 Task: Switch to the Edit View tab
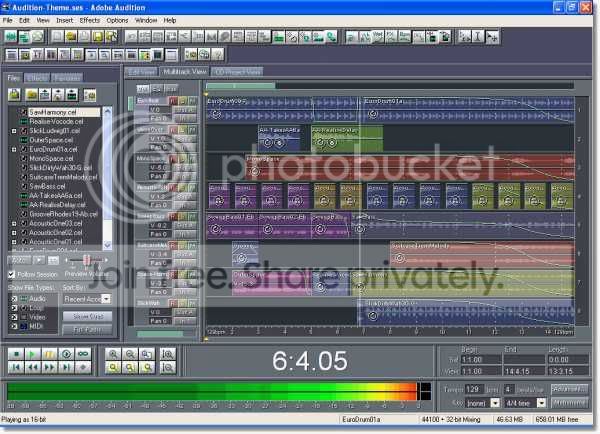click(x=141, y=72)
